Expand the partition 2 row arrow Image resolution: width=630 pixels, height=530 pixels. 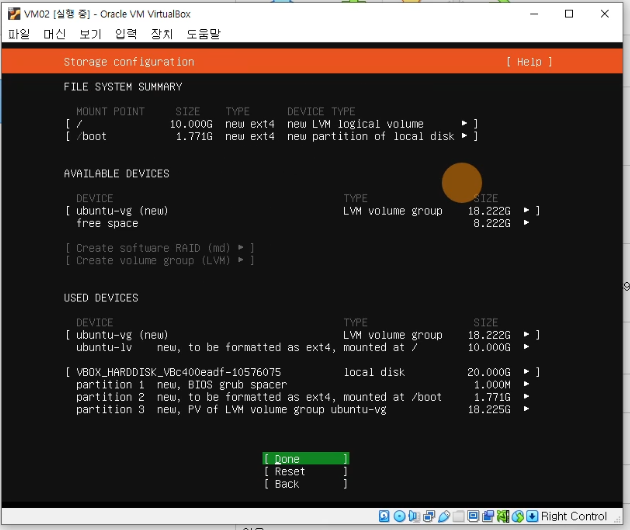[526, 397]
